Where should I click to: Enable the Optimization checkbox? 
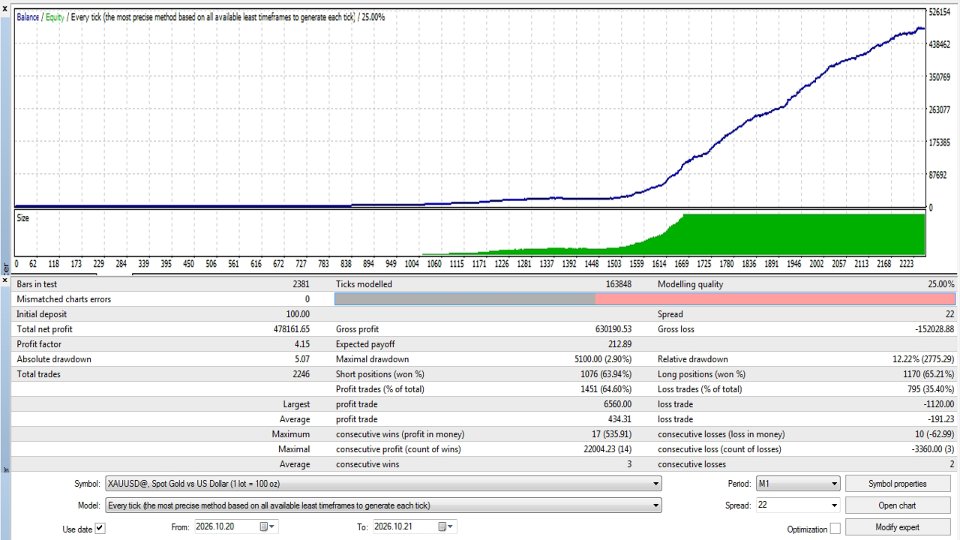tap(835, 528)
